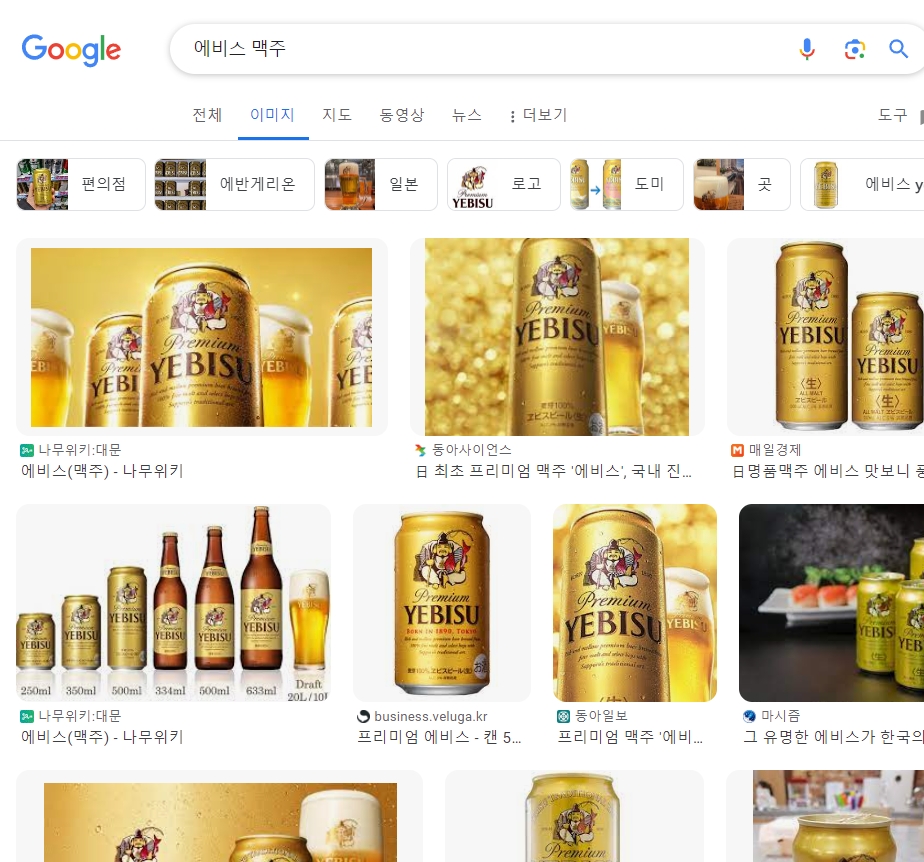Select the 로고 filter chip with YEBISU thumbnail
Screen dimensions: 924x862
tap(504, 184)
